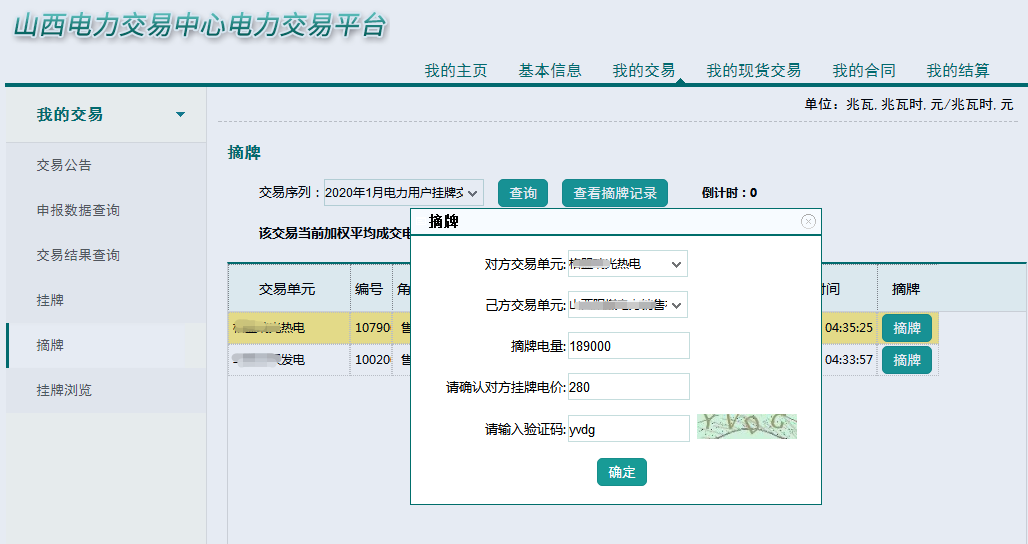Viewport: 1028px width, 544px height.
Task: Collapse 我的交易 sidebar arrow
Action: (180, 115)
